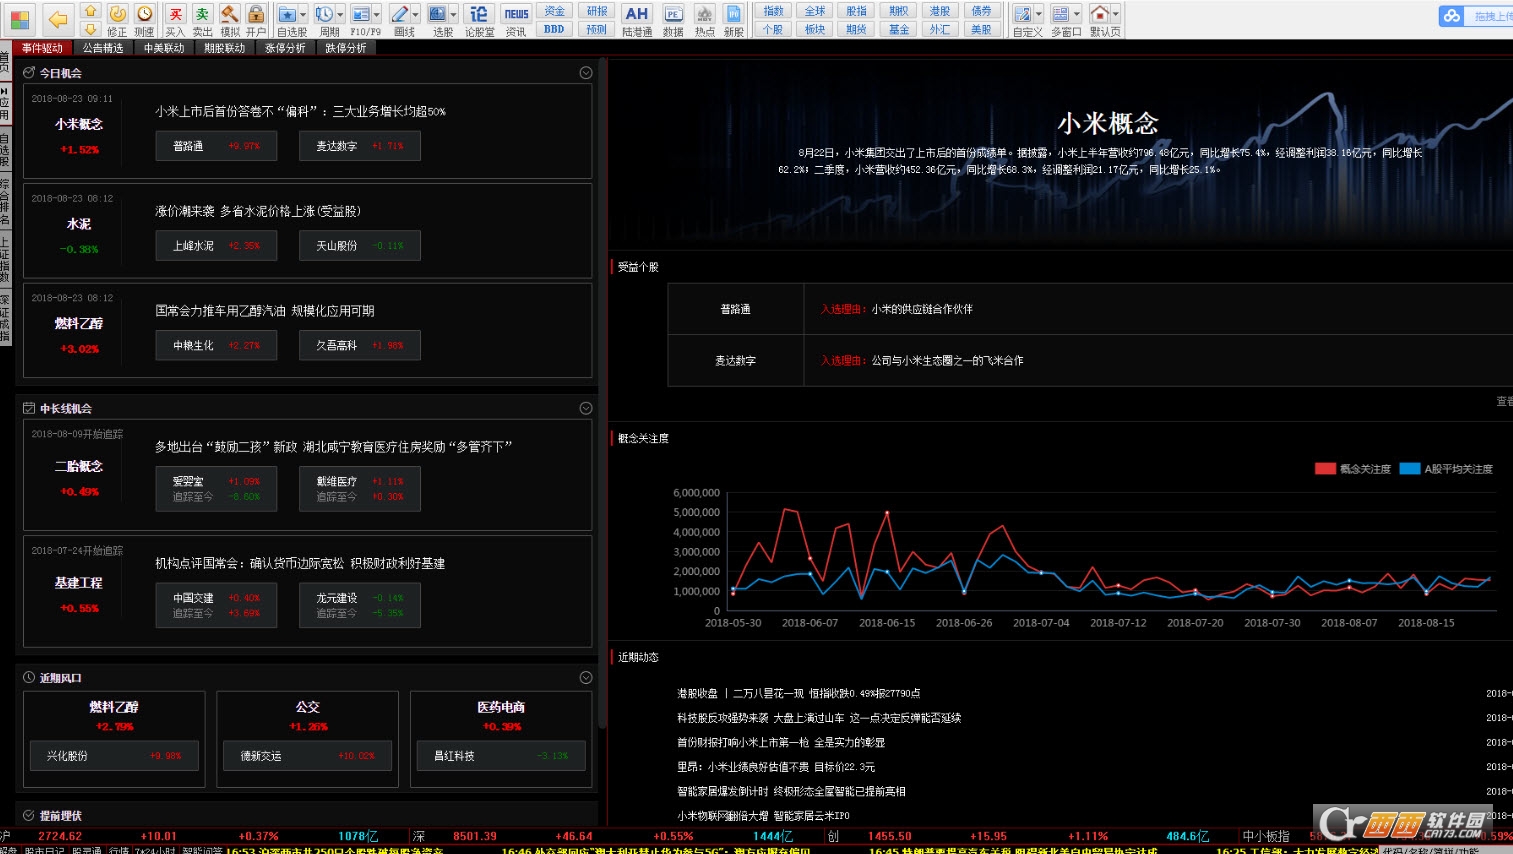The image size is (1513, 854).
Task: Switch to the 事件驱动 tab
Action: [42, 48]
